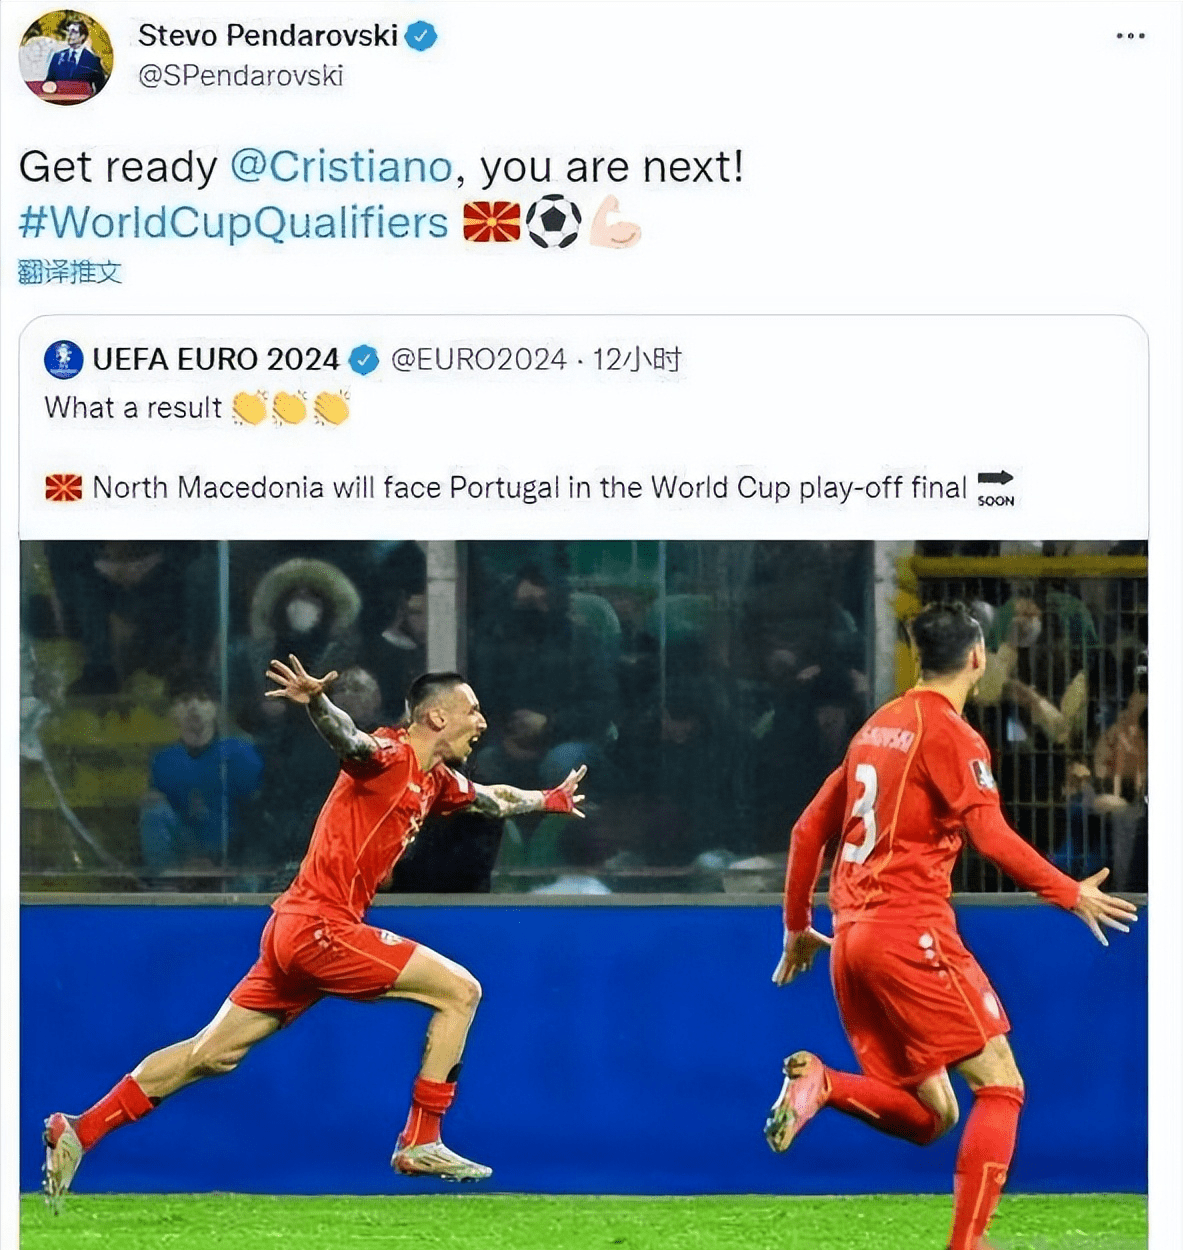The height and width of the screenshot is (1250, 1183).
Task: Open the #WorldCupQualifiers hashtag
Action: 234,223
